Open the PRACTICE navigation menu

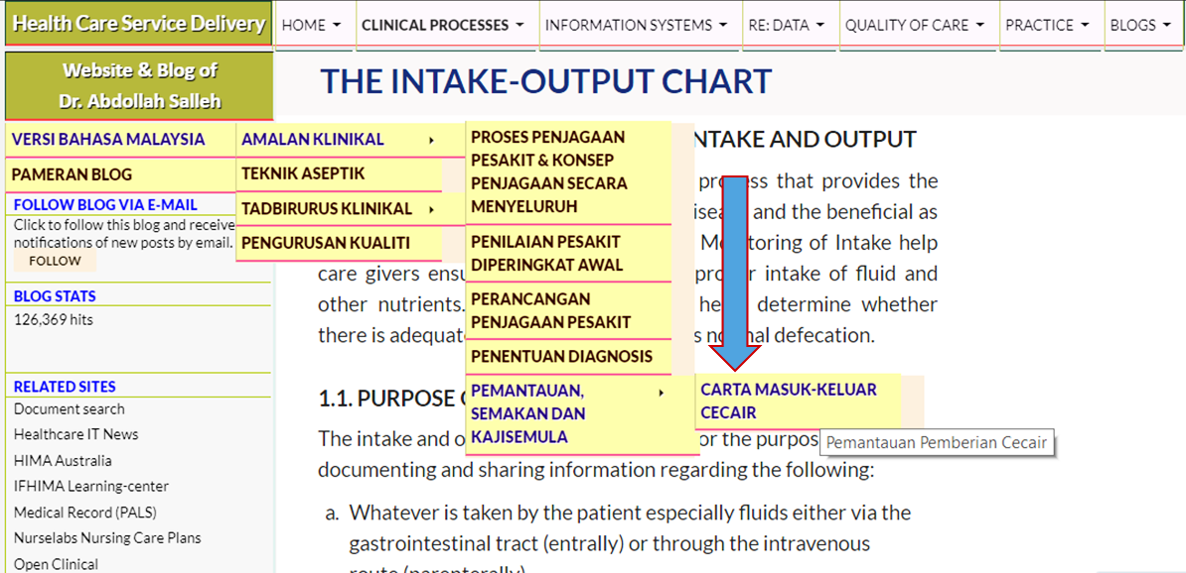pos(1047,25)
